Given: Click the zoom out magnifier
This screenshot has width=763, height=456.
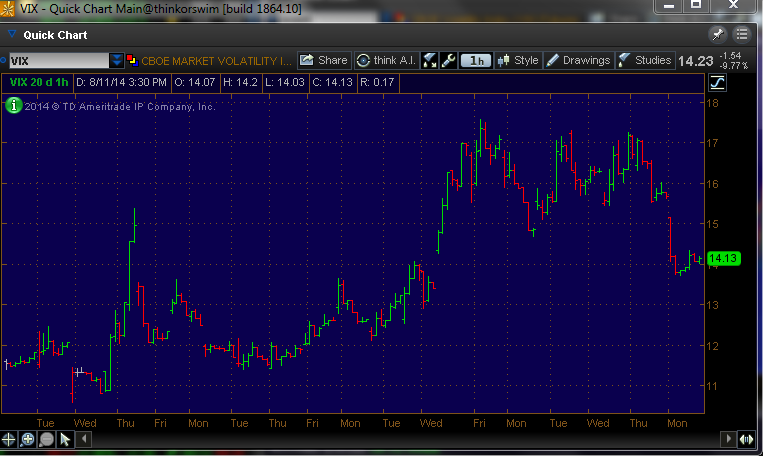Looking at the screenshot, I should (x=47, y=439).
